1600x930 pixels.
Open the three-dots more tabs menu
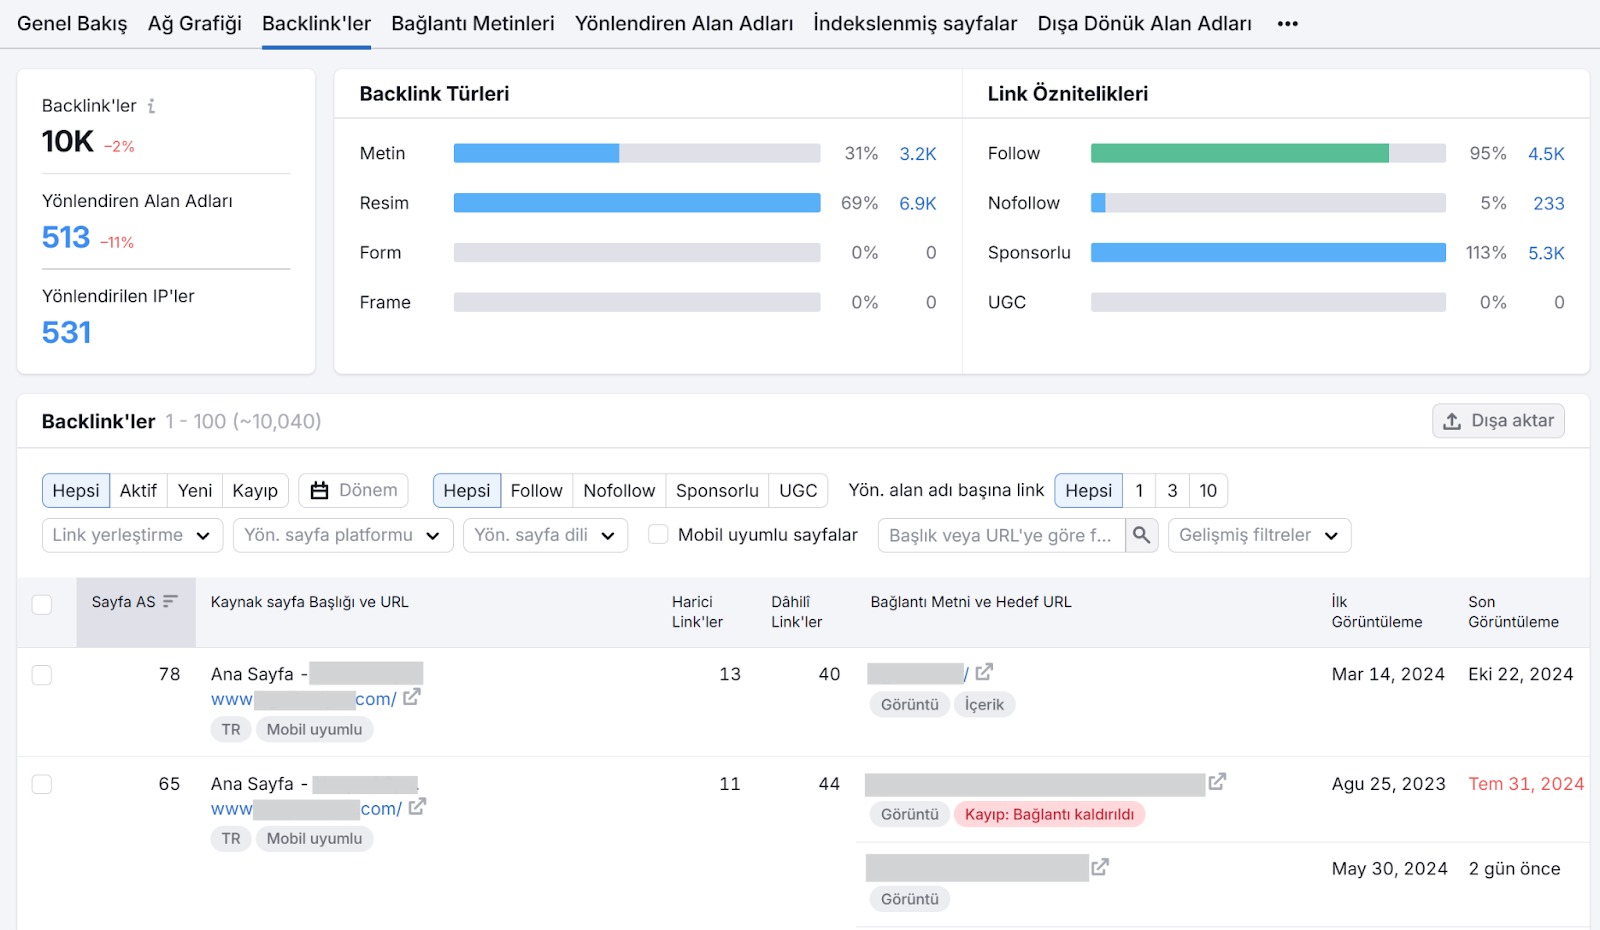pyautogui.click(x=1287, y=24)
